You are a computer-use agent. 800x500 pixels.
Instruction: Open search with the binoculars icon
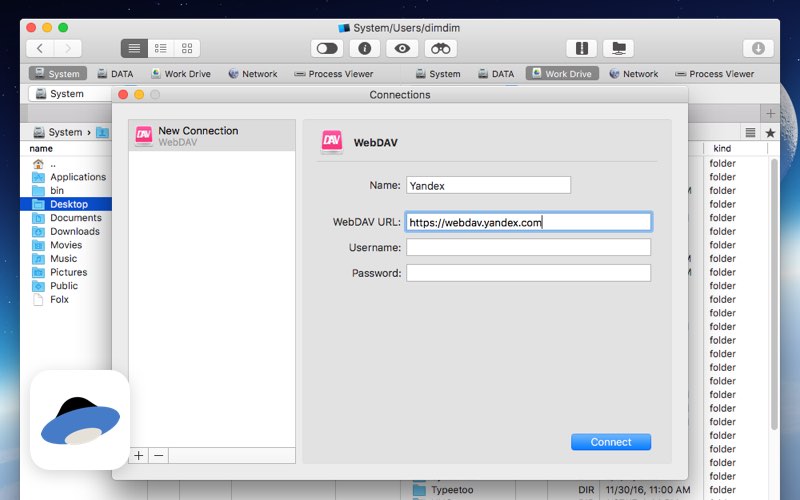pos(440,48)
